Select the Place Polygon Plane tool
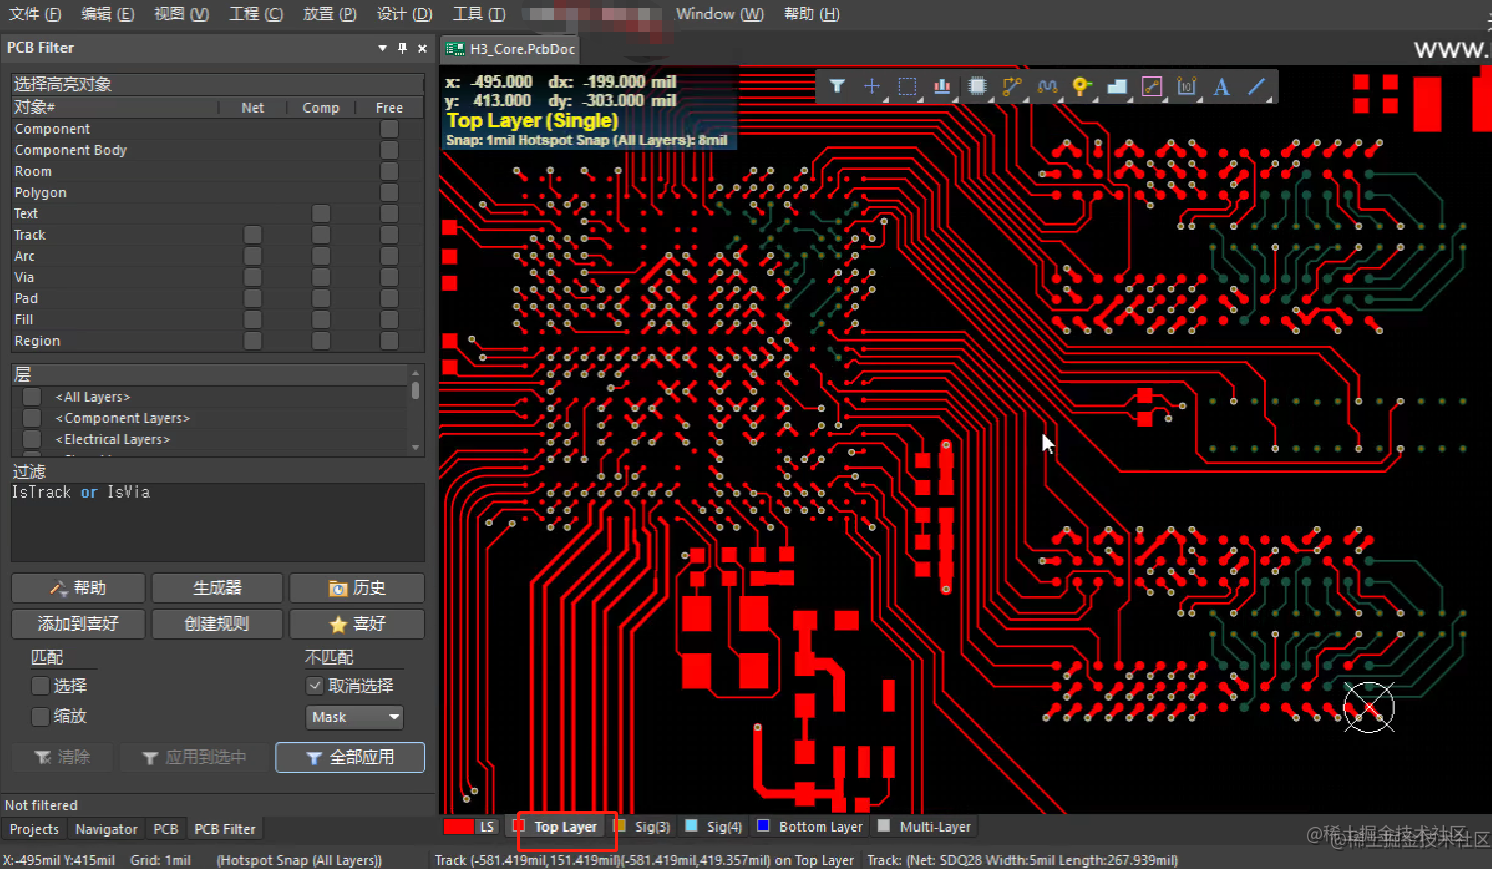The image size is (1492, 869). click(x=1117, y=87)
